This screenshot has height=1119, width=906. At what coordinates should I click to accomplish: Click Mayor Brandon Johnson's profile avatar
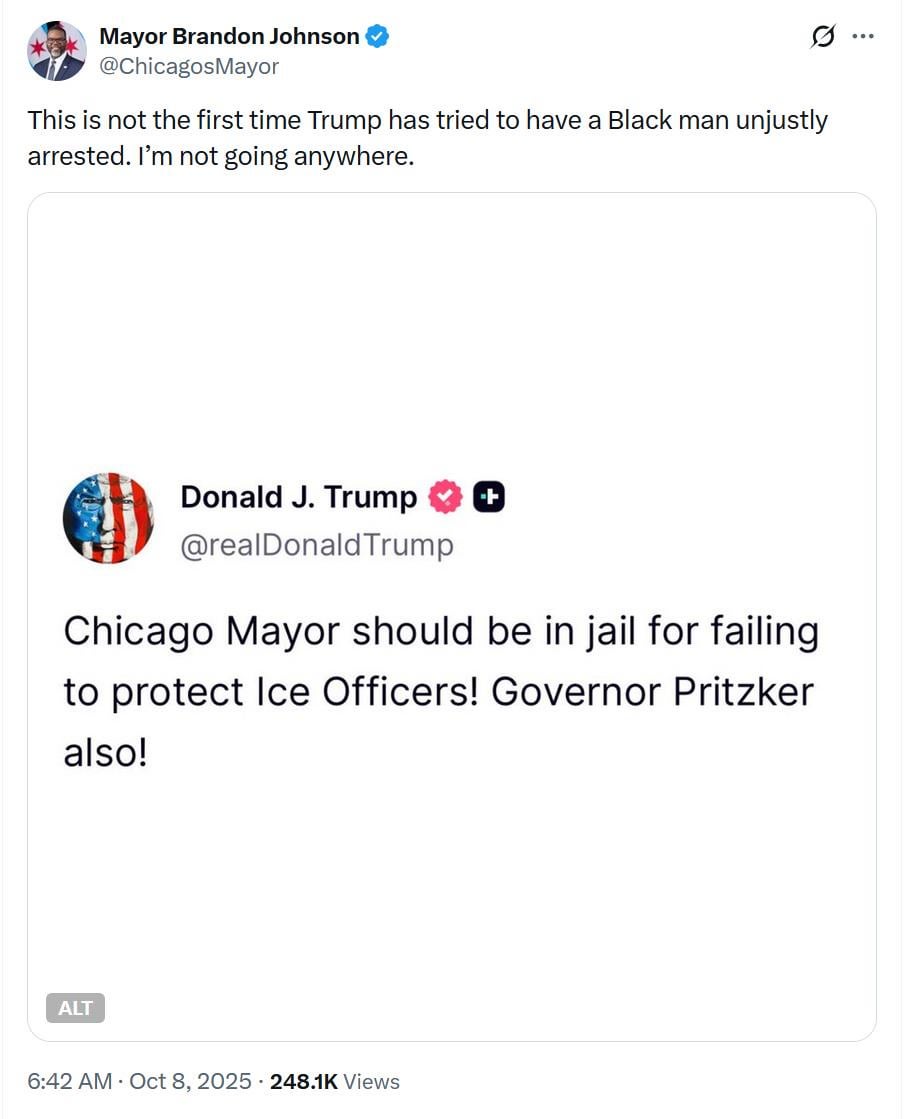coord(56,51)
